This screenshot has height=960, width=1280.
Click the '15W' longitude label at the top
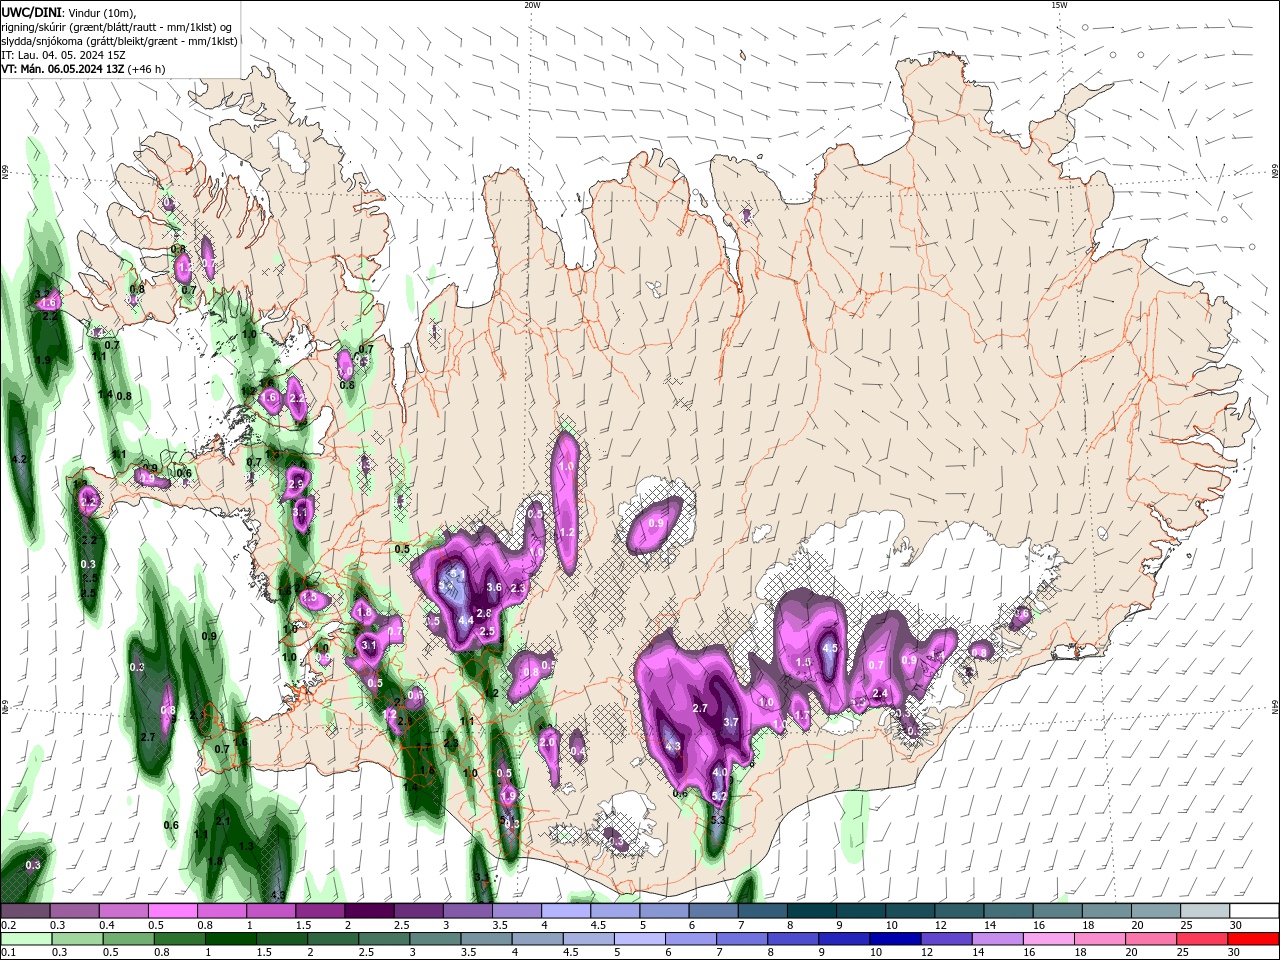coord(1059,5)
